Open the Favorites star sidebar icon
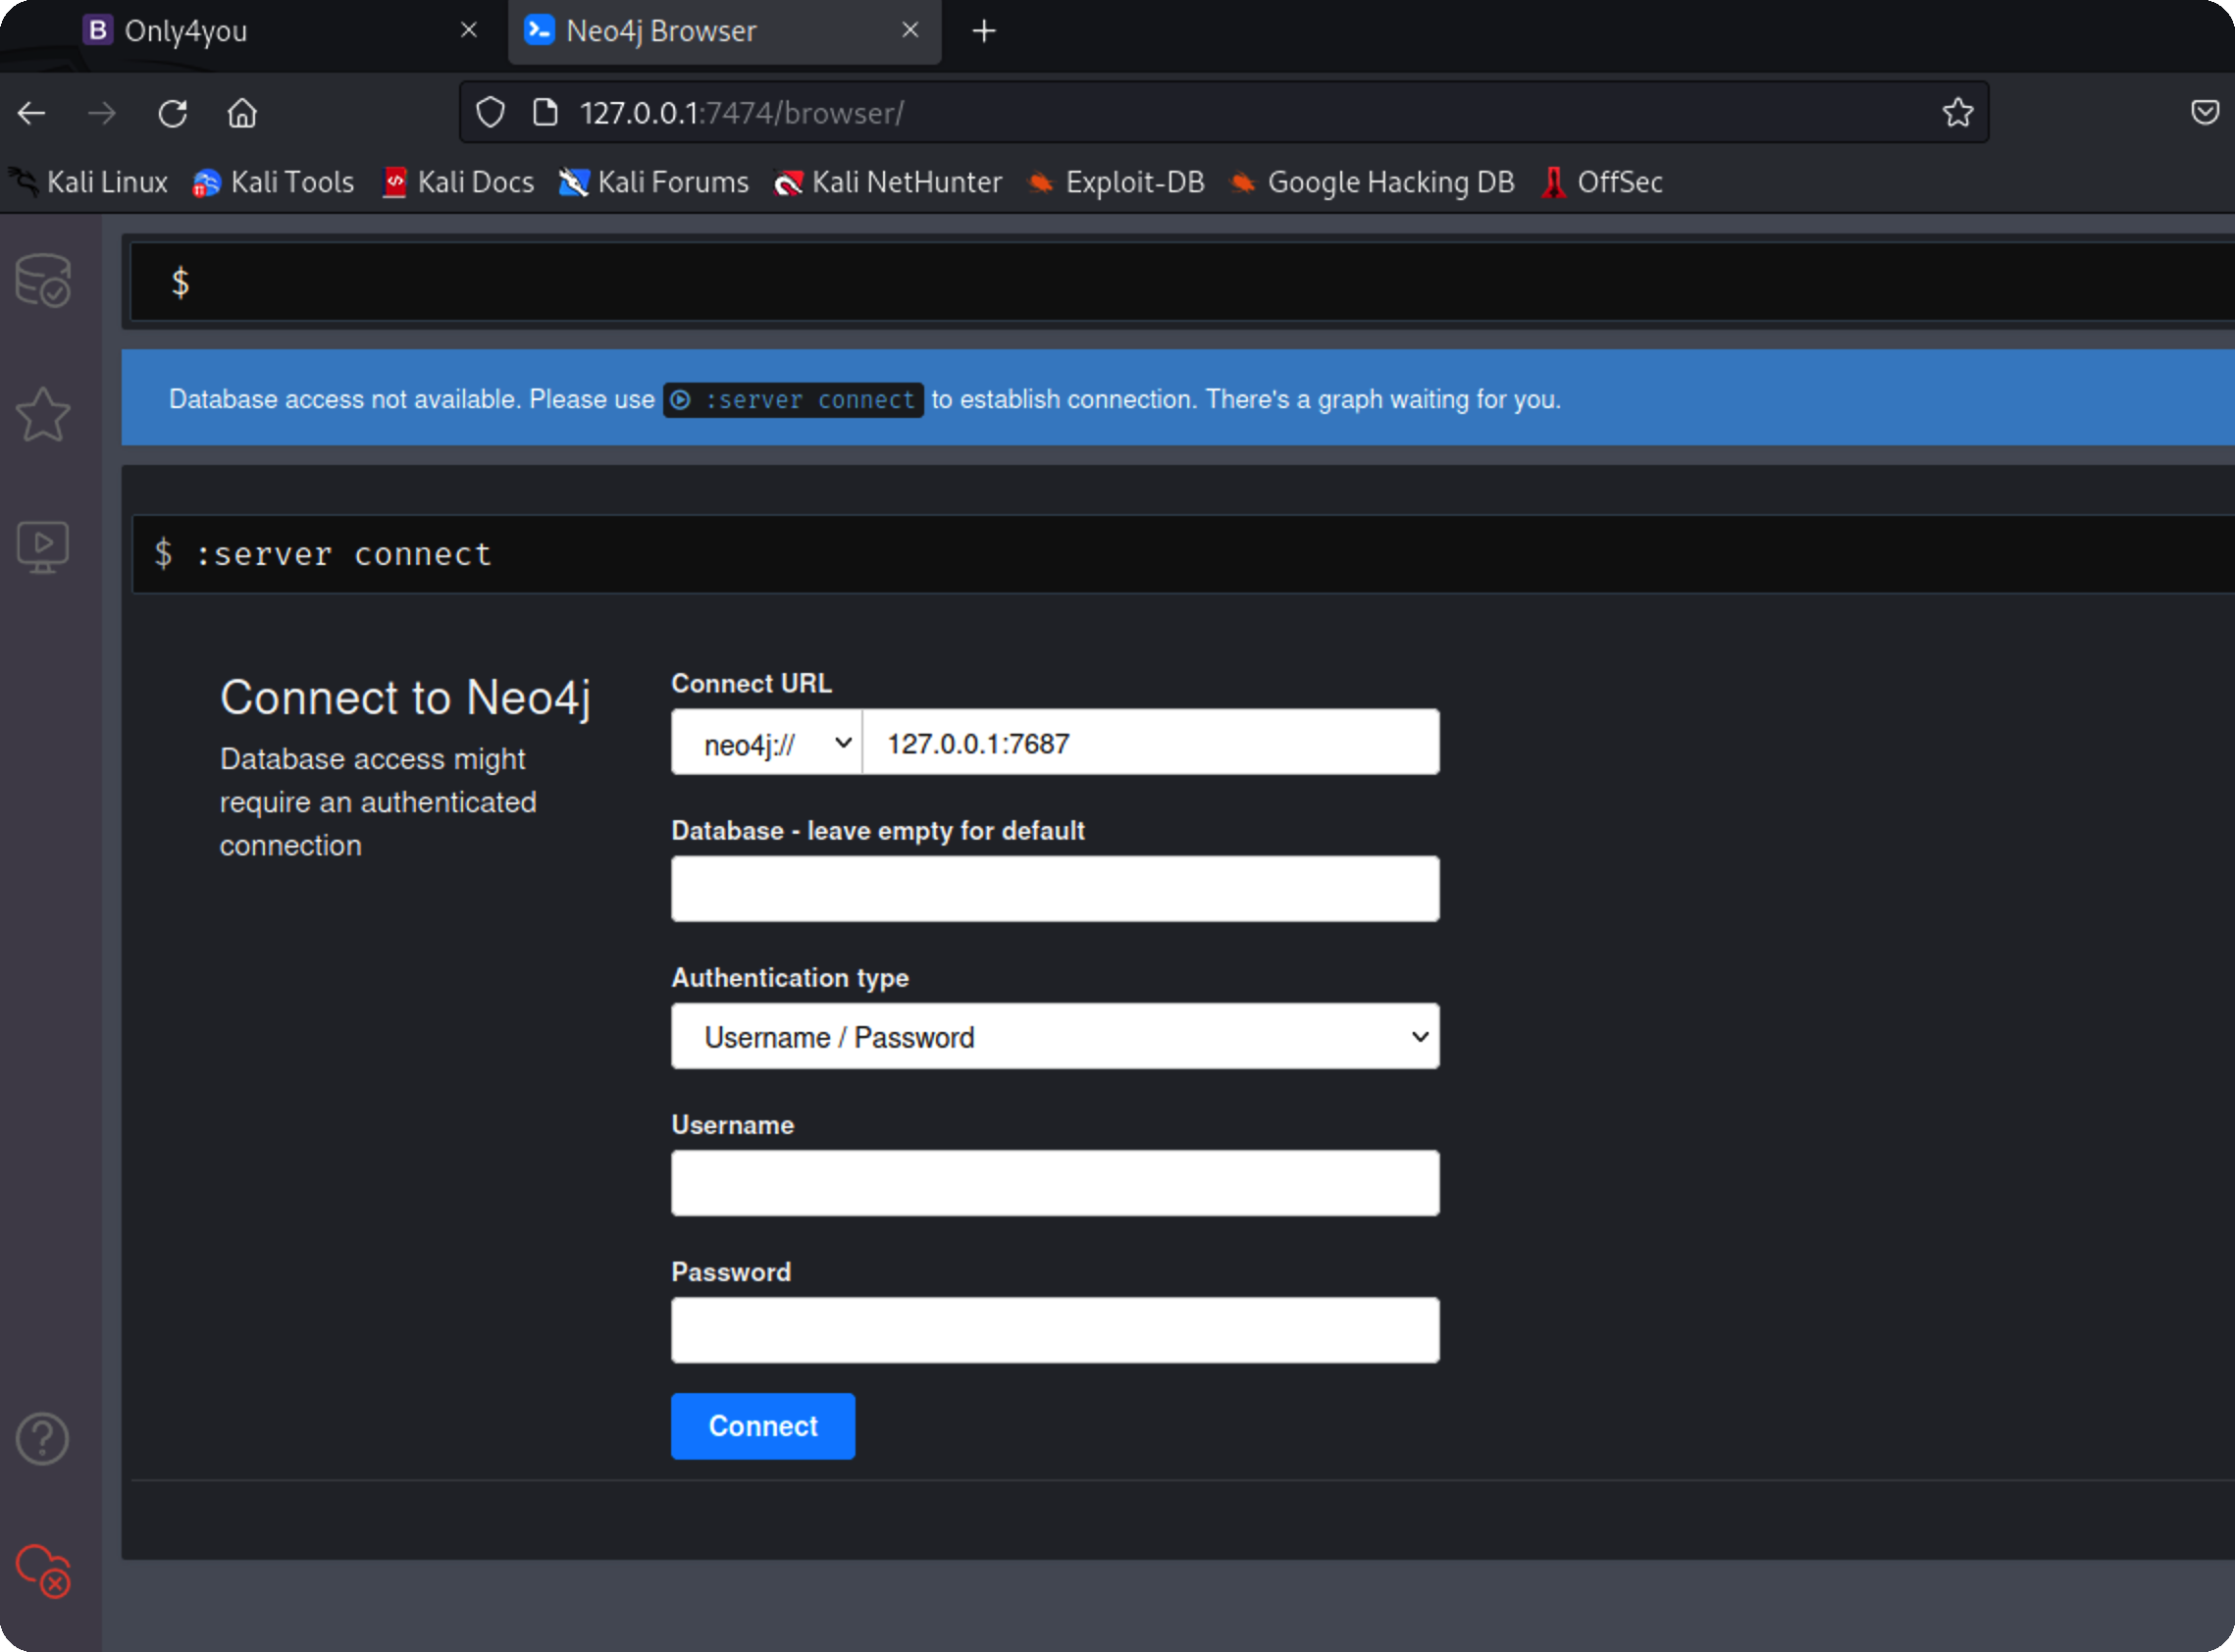This screenshot has height=1652, width=2235. (43, 414)
